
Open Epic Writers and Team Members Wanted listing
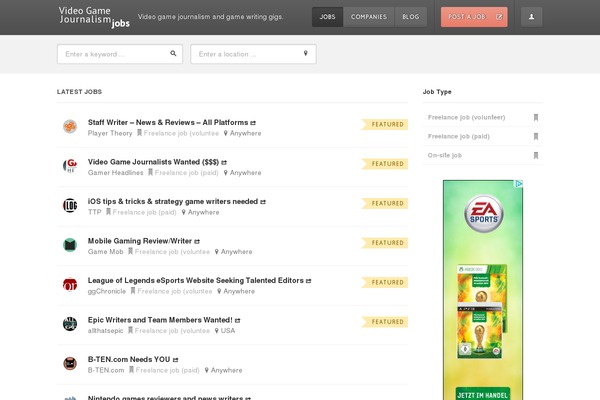(160, 320)
